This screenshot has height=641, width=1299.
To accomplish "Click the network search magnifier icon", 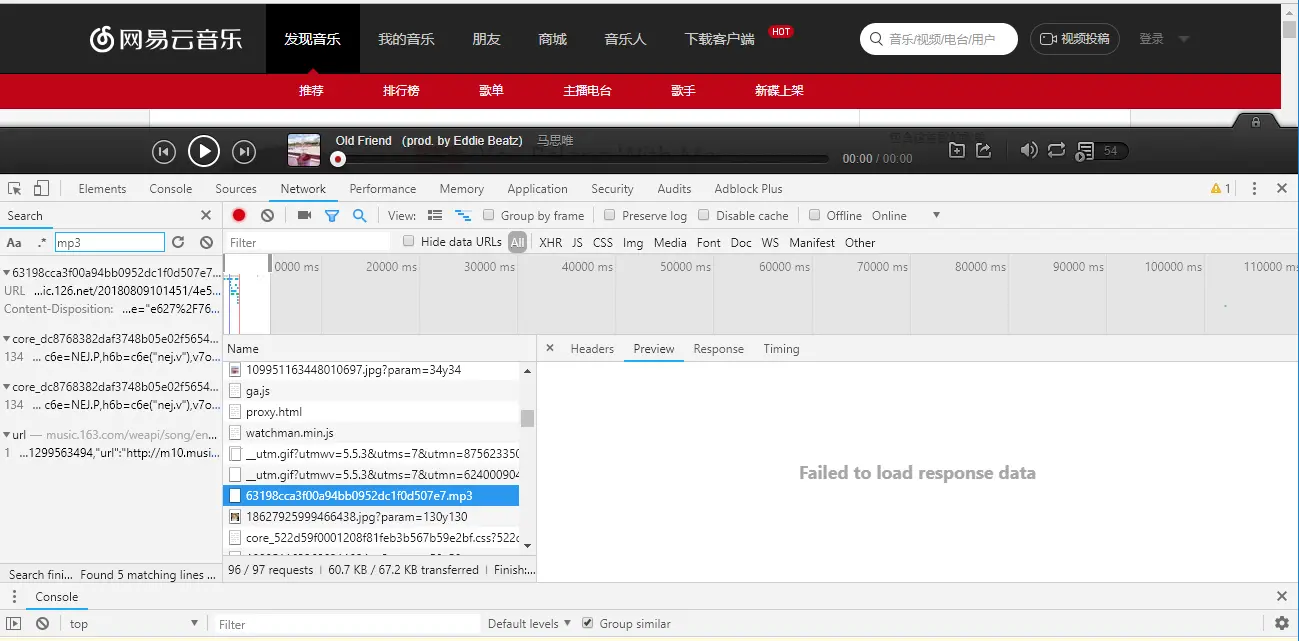I will point(359,215).
